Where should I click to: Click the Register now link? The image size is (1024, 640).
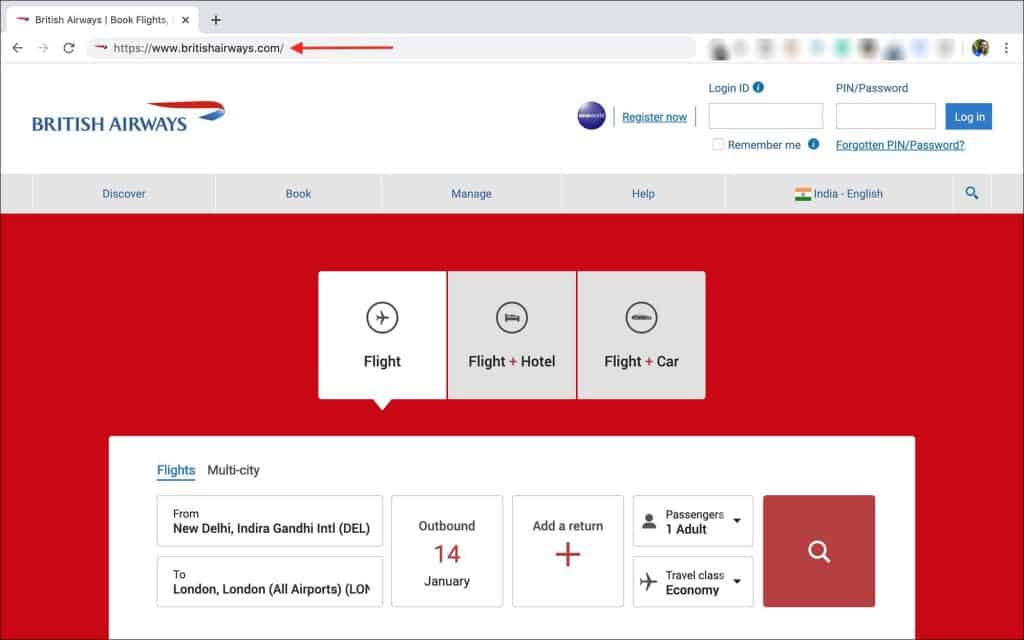pyautogui.click(x=654, y=117)
